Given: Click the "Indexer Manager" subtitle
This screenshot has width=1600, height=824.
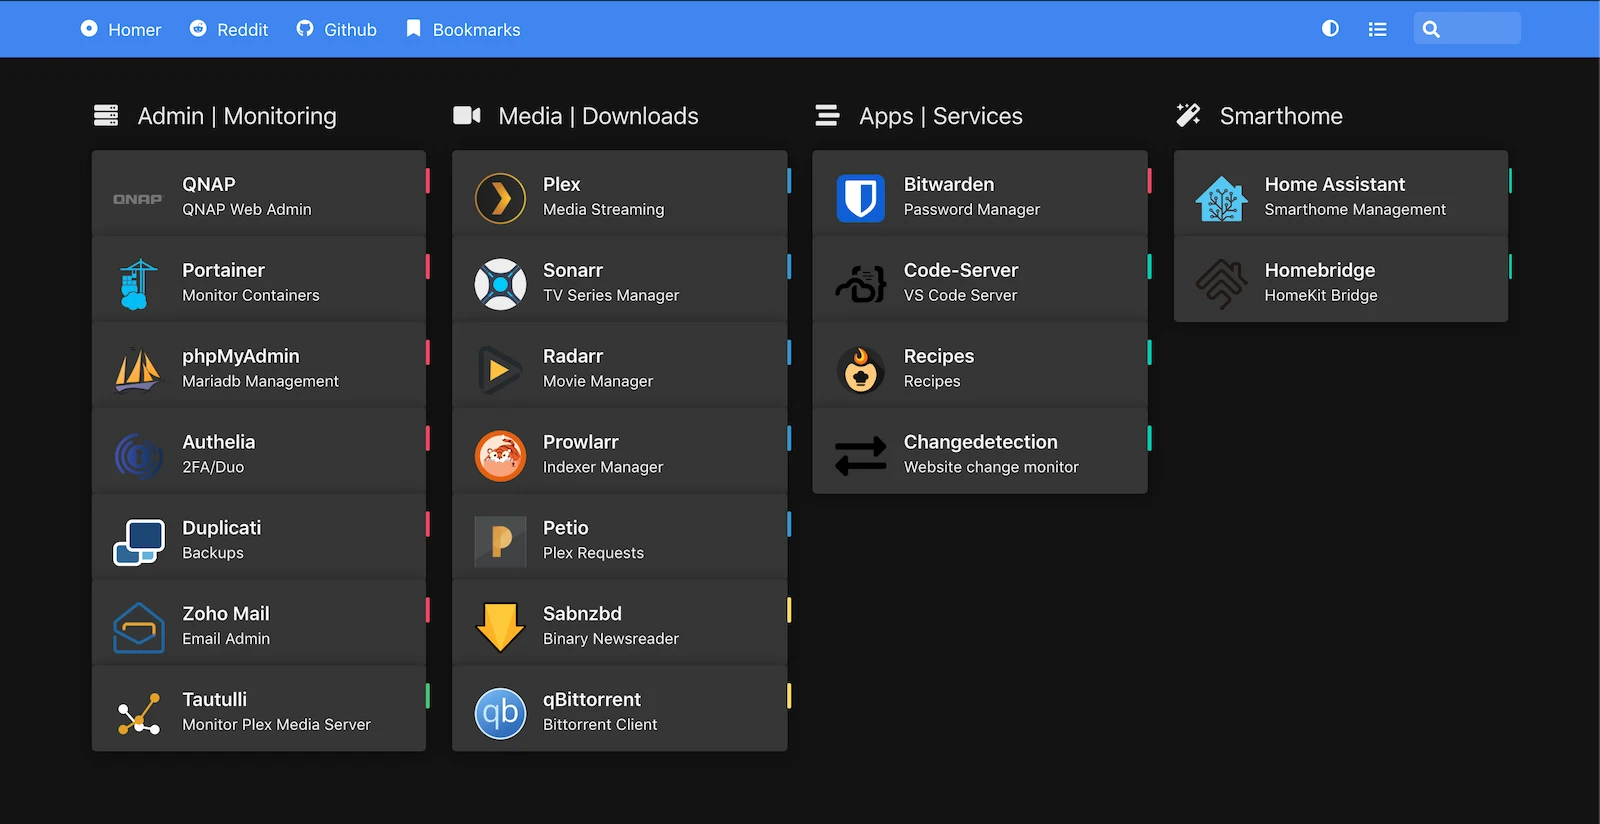Looking at the screenshot, I should tap(603, 468).
